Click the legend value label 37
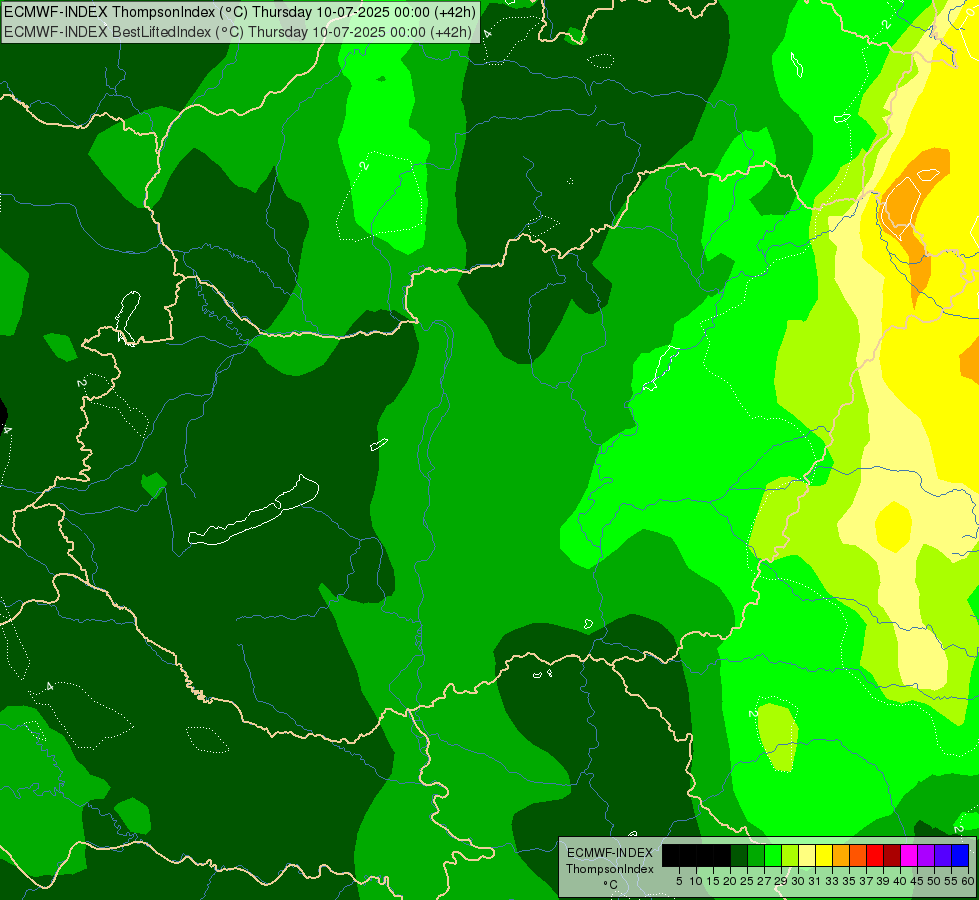The width and height of the screenshot is (979, 900). pyautogui.click(x=867, y=881)
